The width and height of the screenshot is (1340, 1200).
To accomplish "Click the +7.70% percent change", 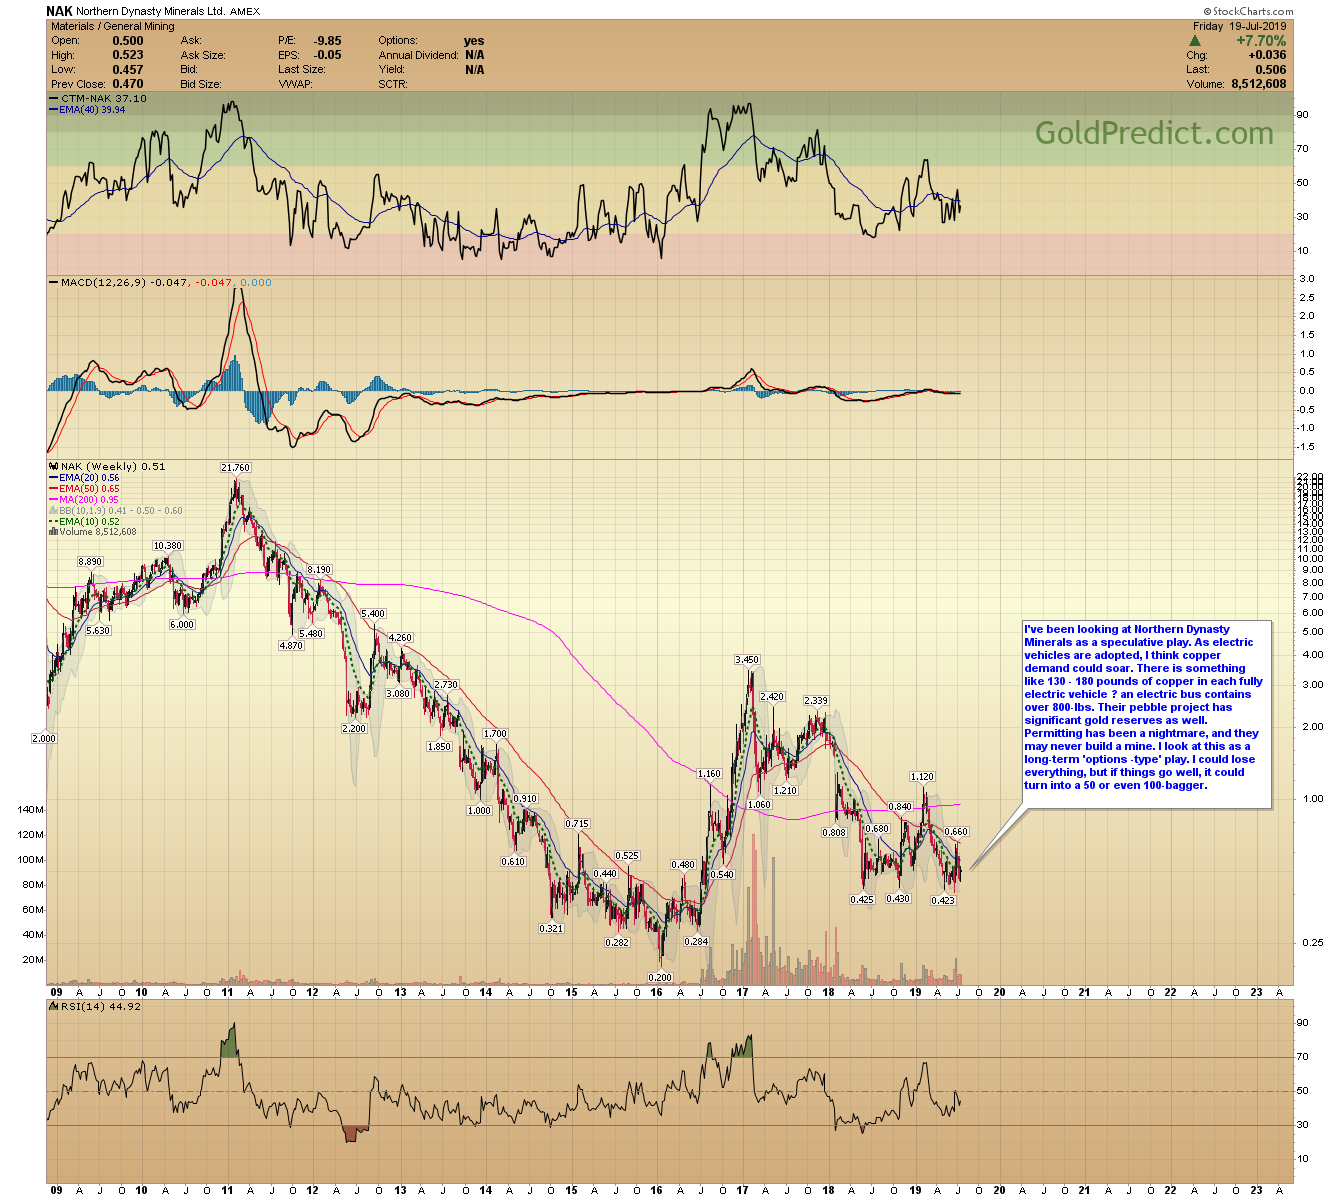I will [1261, 41].
